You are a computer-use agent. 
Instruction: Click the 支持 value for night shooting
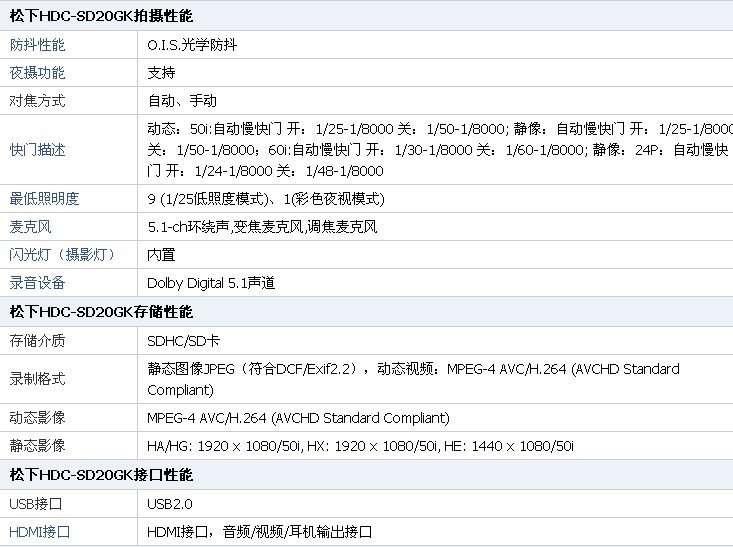(161, 73)
